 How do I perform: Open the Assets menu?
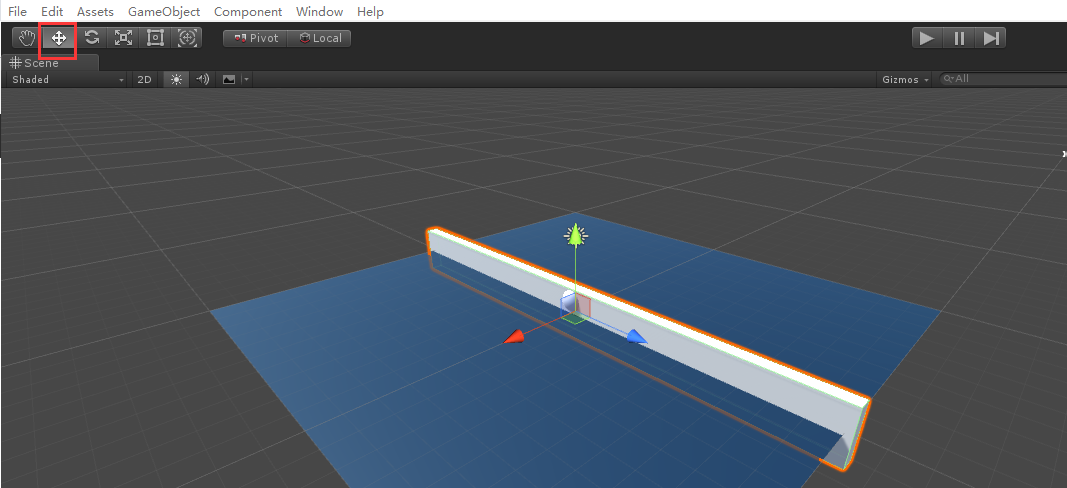95,12
